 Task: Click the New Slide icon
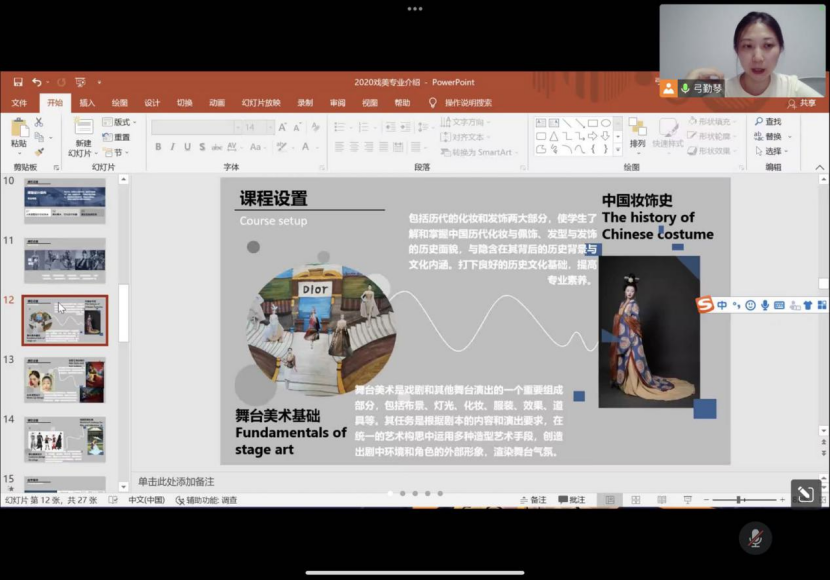point(82,127)
